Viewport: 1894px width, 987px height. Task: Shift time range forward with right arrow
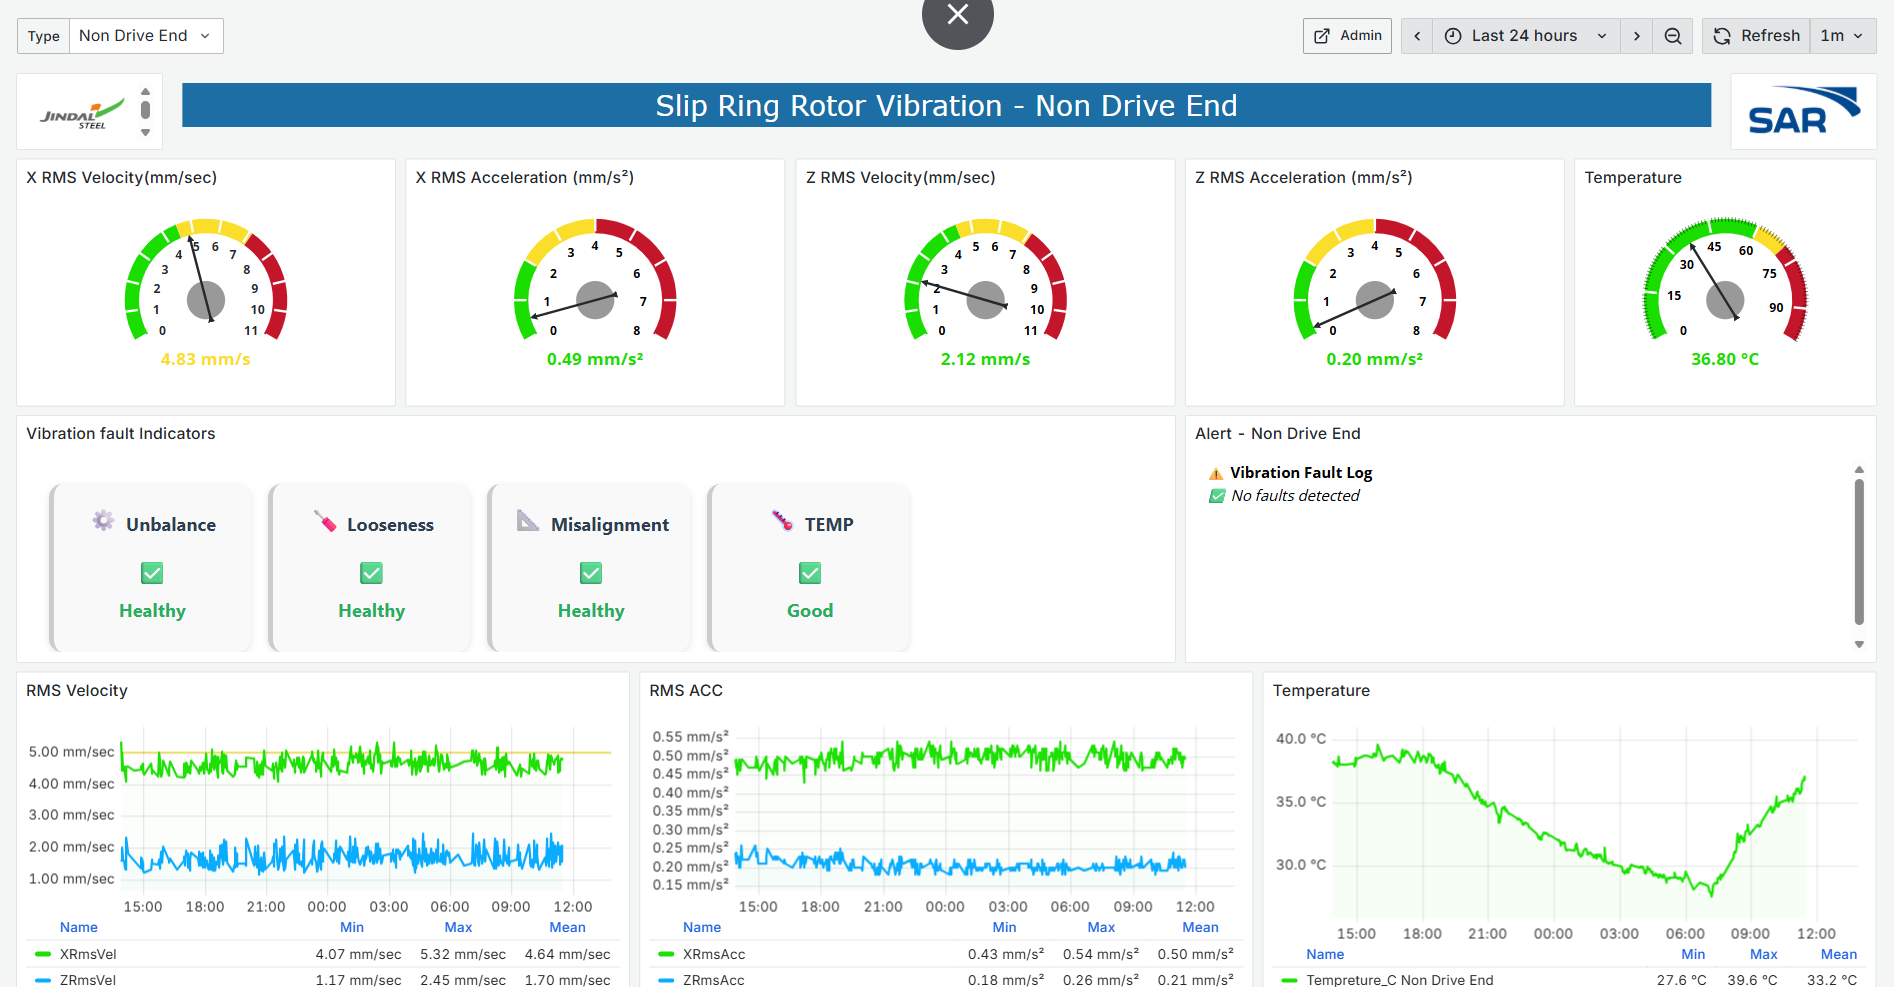pos(1636,36)
